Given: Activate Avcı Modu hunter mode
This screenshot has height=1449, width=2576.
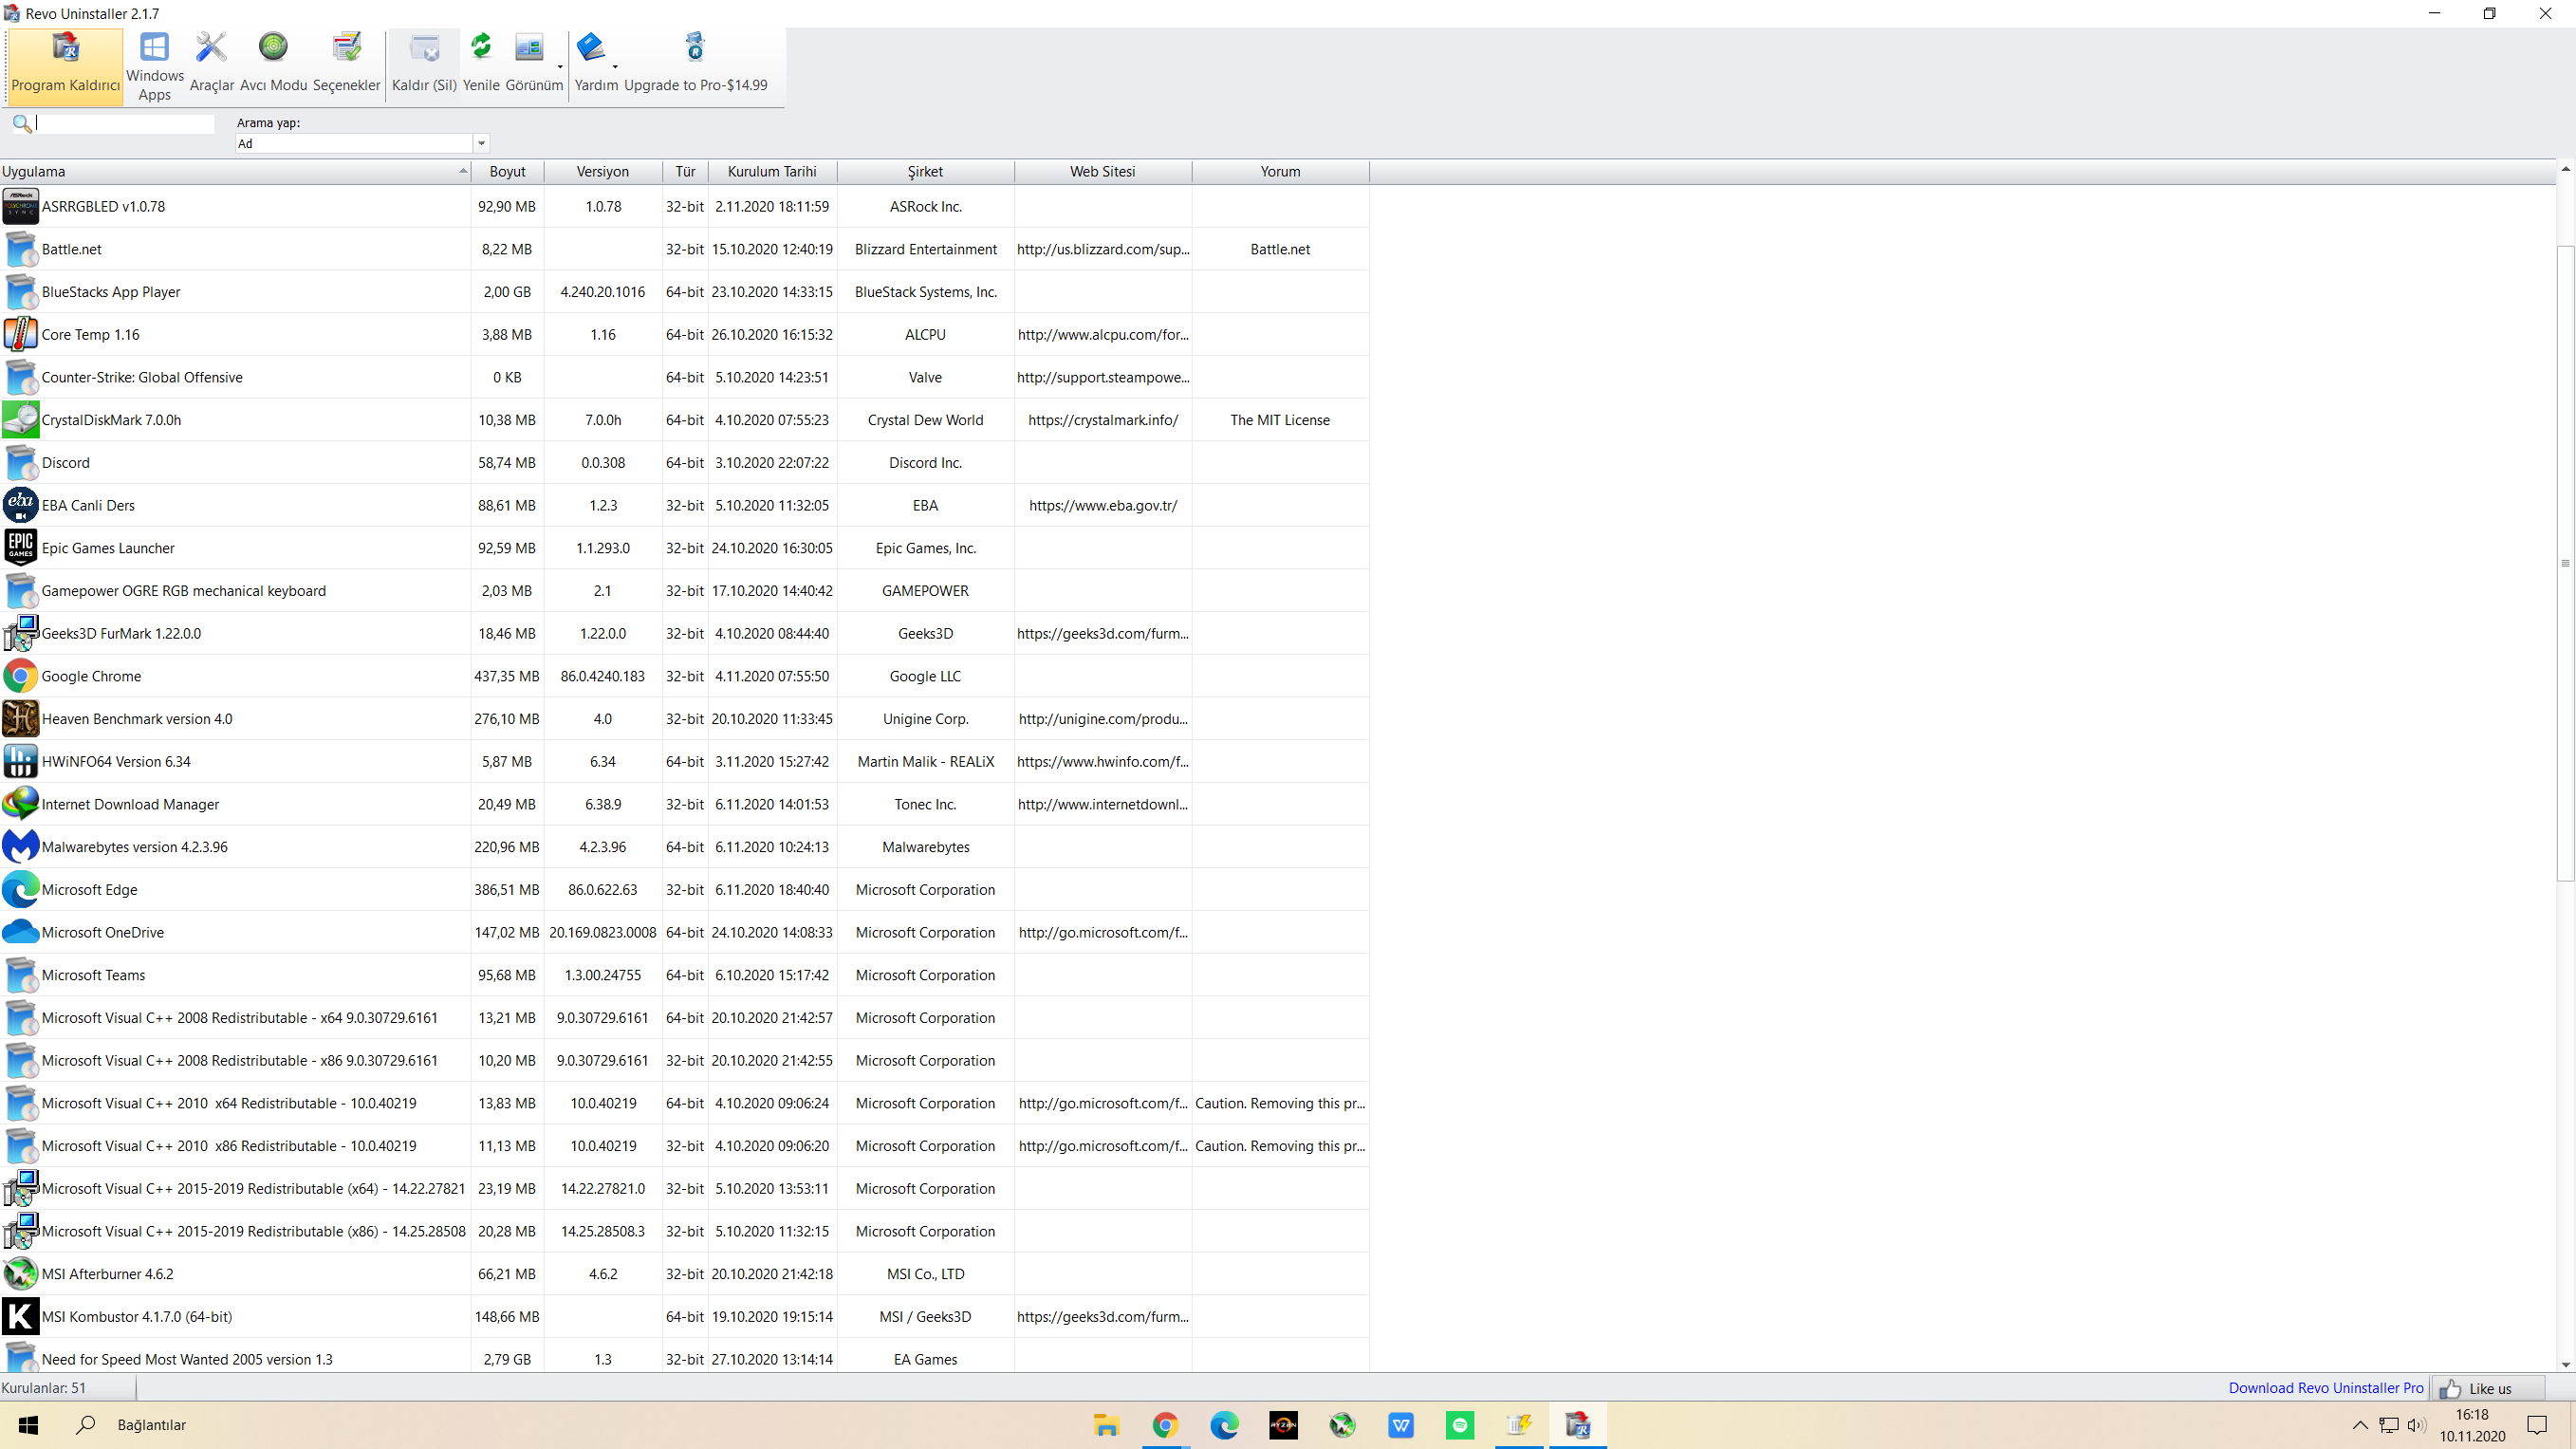Looking at the screenshot, I should pyautogui.click(x=273, y=62).
